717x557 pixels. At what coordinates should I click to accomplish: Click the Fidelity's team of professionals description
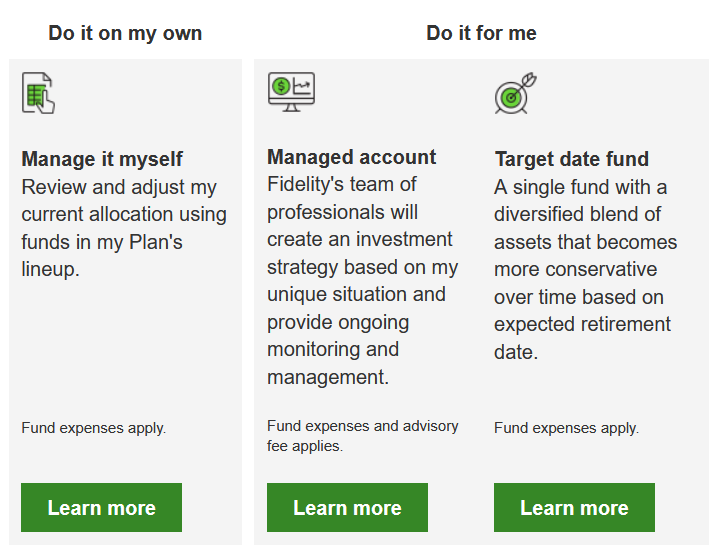pyautogui.click(x=362, y=281)
